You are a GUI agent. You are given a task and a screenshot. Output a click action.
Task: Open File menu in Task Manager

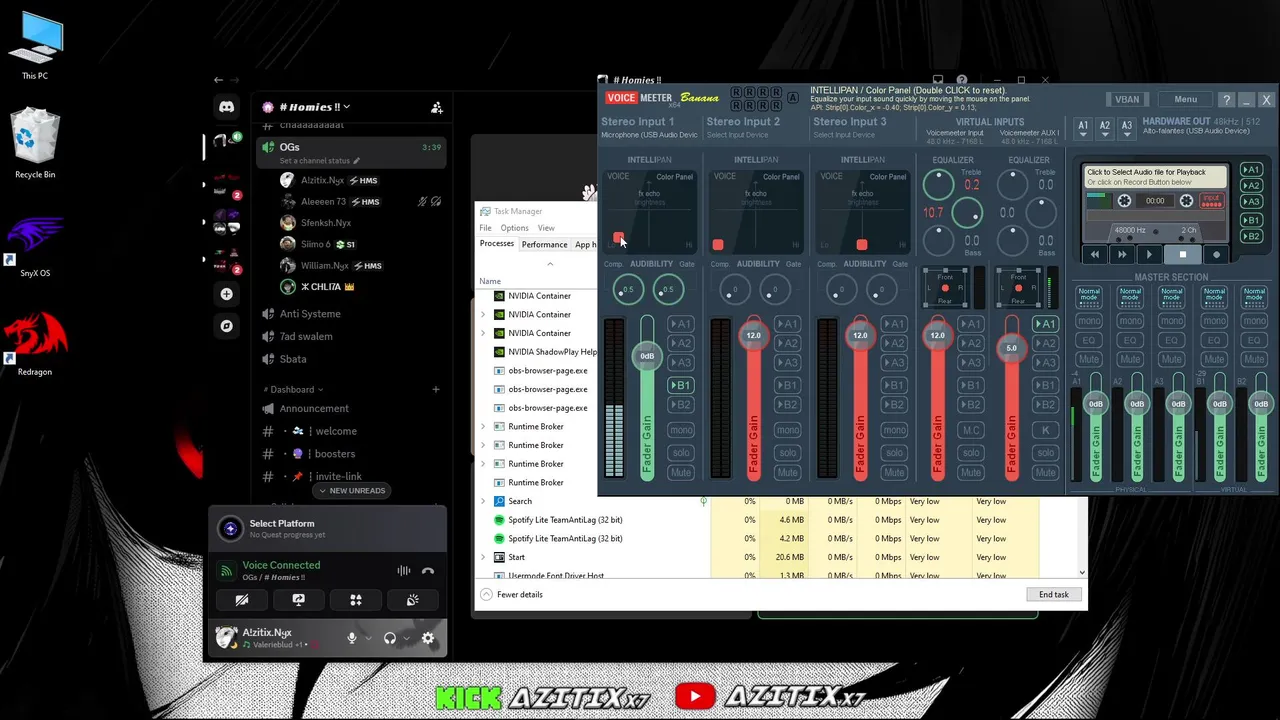pyautogui.click(x=485, y=228)
